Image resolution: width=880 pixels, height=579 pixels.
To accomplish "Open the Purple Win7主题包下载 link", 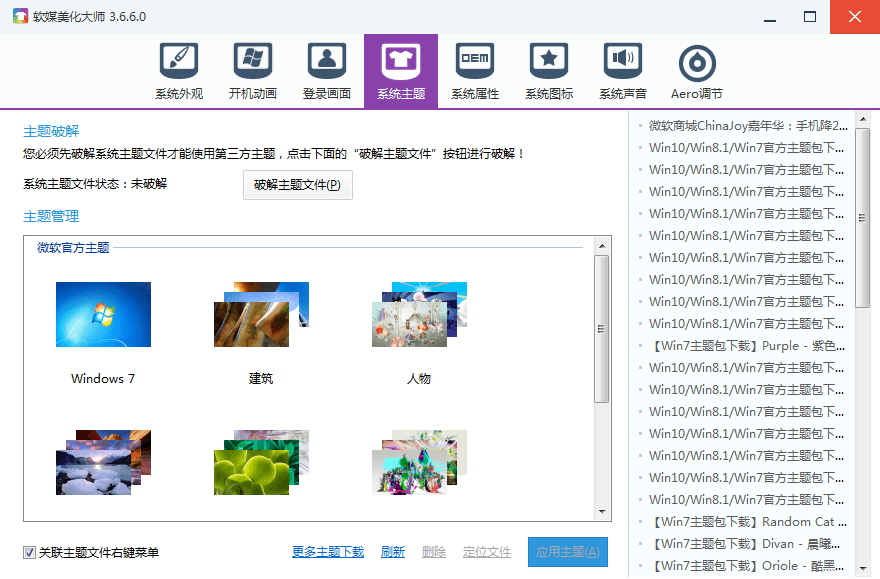I will [747, 346].
